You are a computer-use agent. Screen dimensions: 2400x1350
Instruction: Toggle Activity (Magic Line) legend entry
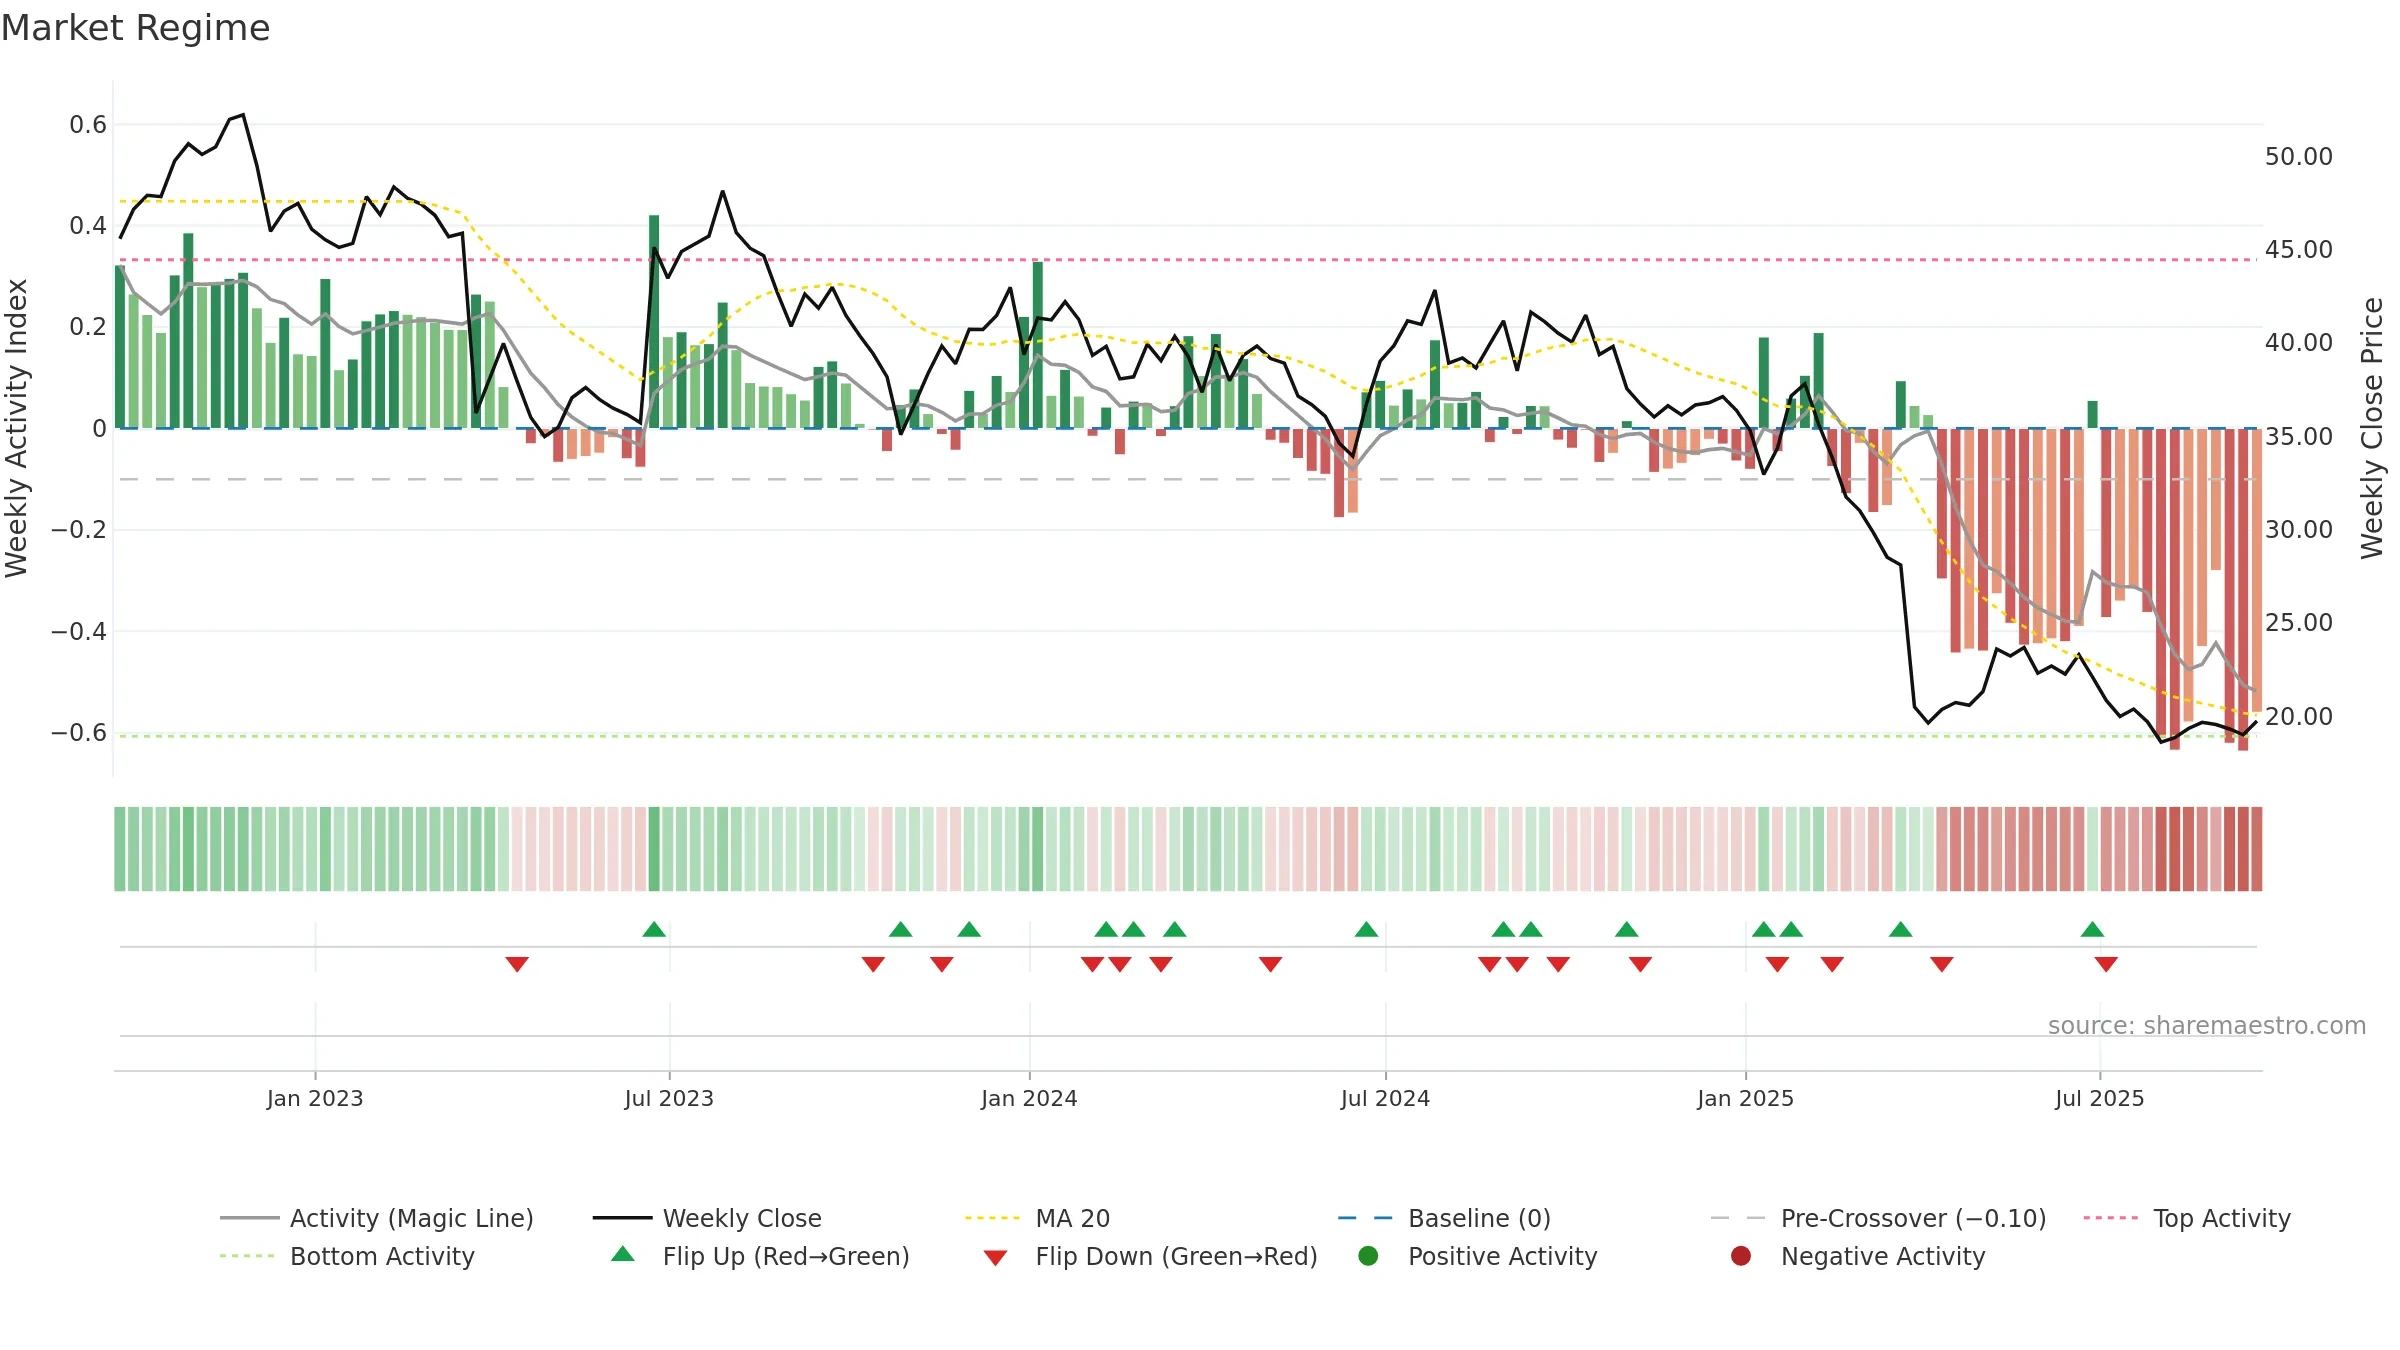pos(377,1218)
